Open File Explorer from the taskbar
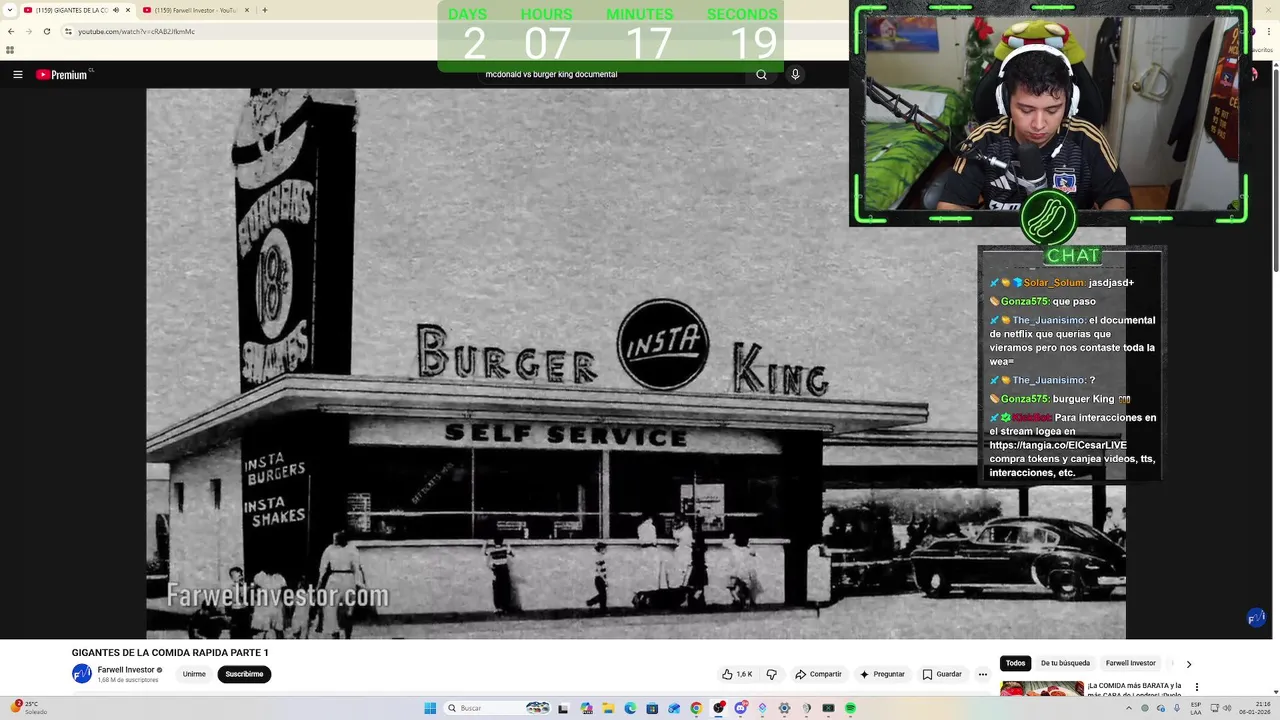 point(608,708)
